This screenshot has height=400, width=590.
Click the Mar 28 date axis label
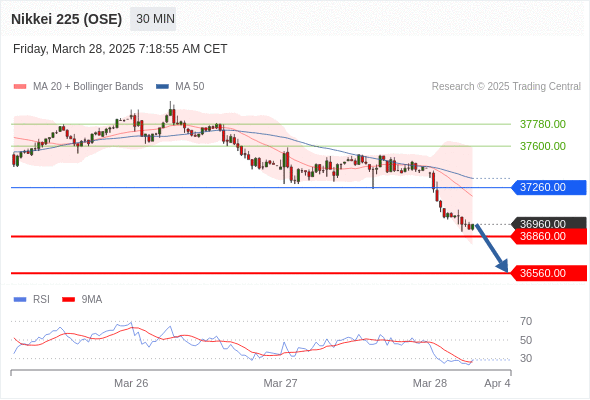tap(430, 383)
